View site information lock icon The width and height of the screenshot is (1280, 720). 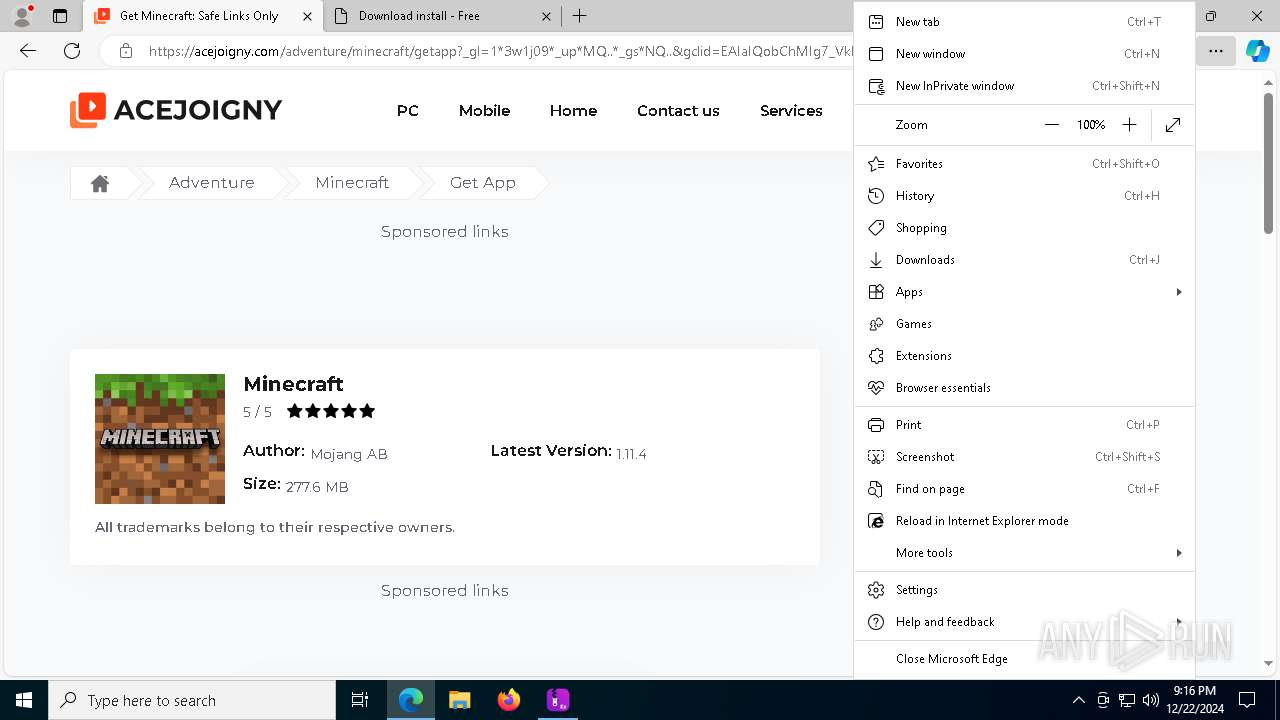125,51
